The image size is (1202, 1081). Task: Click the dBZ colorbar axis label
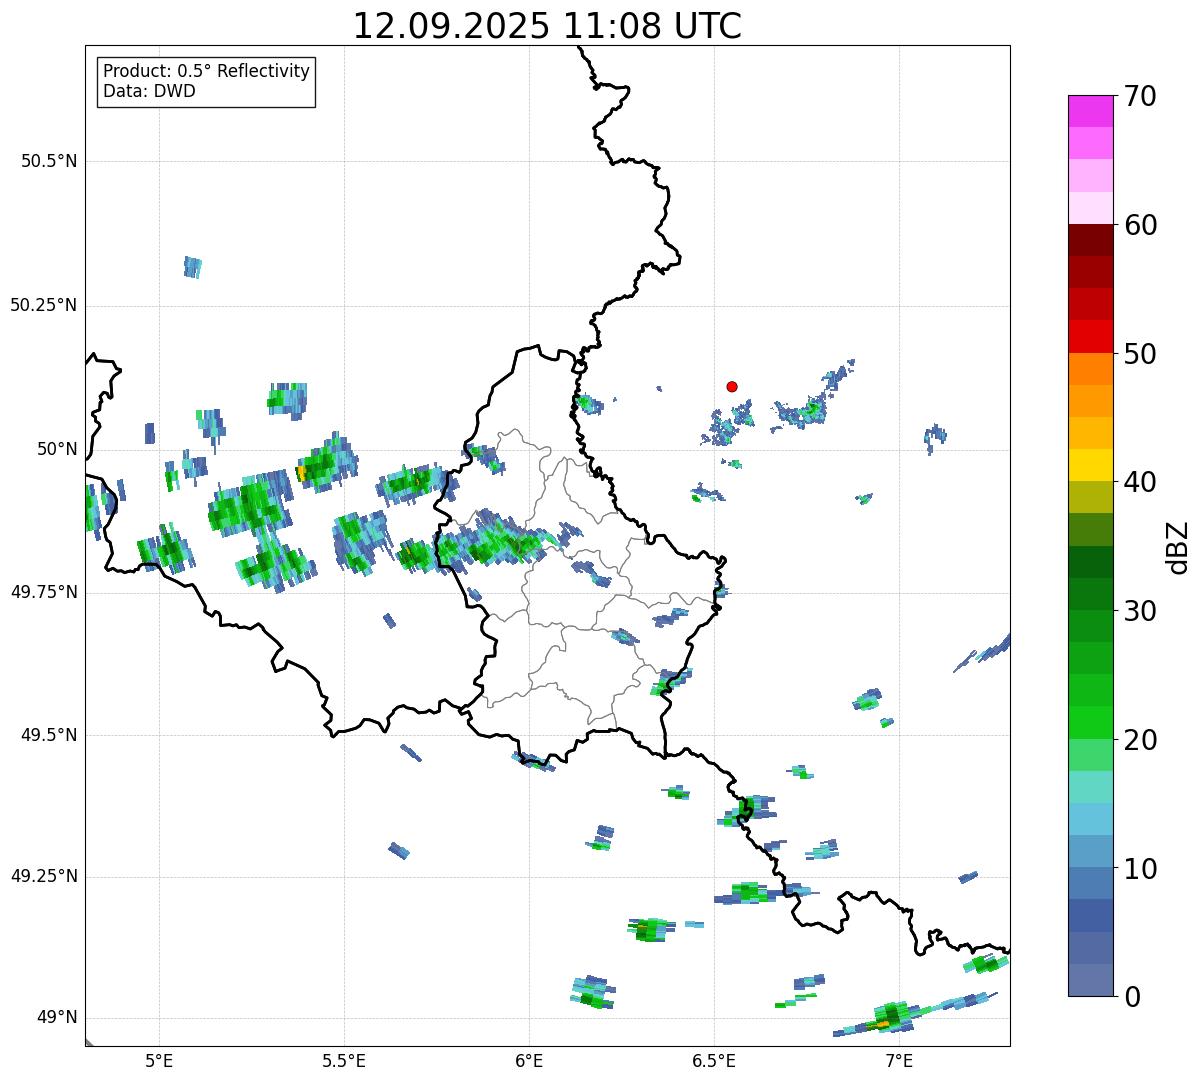click(x=1178, y=546)
